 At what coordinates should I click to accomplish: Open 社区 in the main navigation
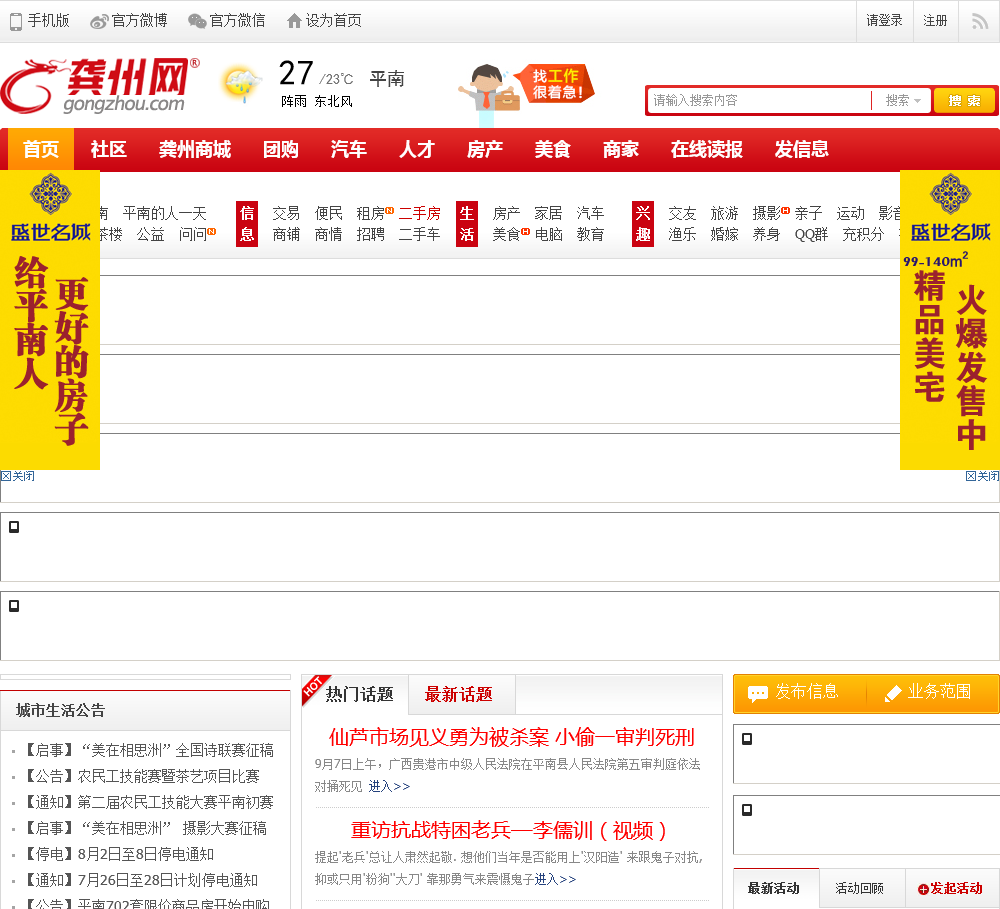tap(108, 149)
